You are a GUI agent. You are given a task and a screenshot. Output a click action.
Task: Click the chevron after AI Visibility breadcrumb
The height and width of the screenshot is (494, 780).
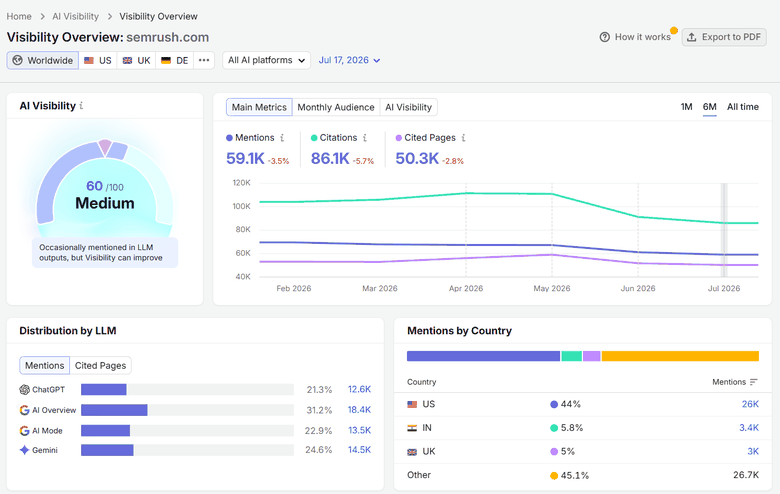pos(109,16)
